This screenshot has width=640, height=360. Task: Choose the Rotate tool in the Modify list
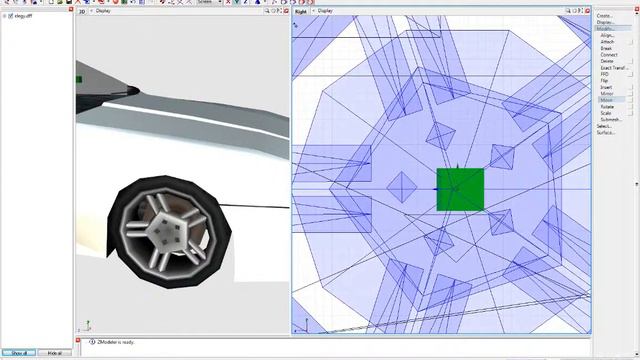(607, 107)
